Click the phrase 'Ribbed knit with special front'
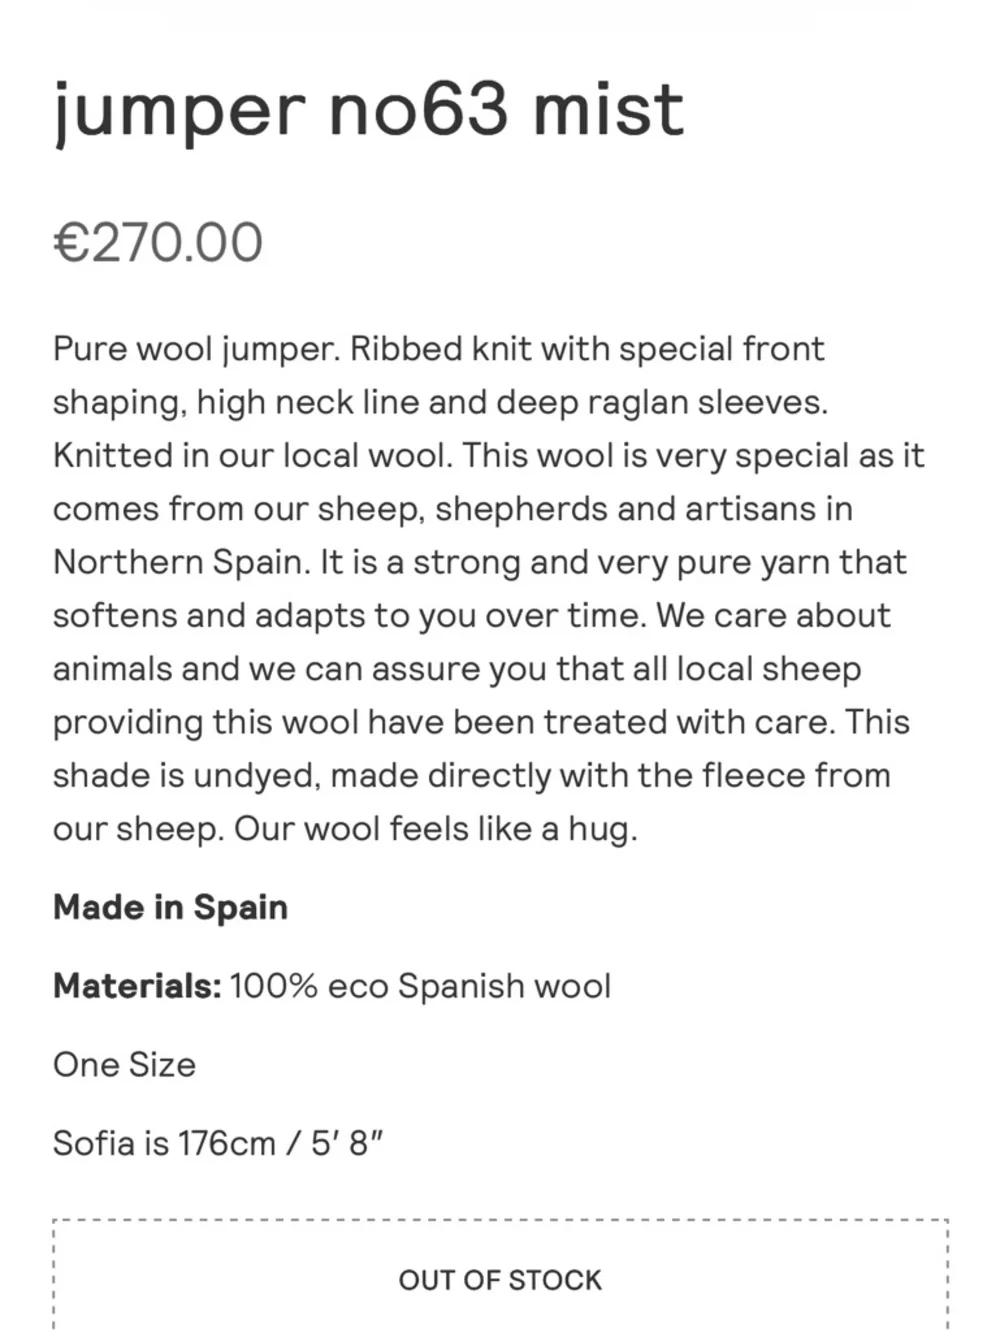1000x1333 pixels. tap(587, 349)
